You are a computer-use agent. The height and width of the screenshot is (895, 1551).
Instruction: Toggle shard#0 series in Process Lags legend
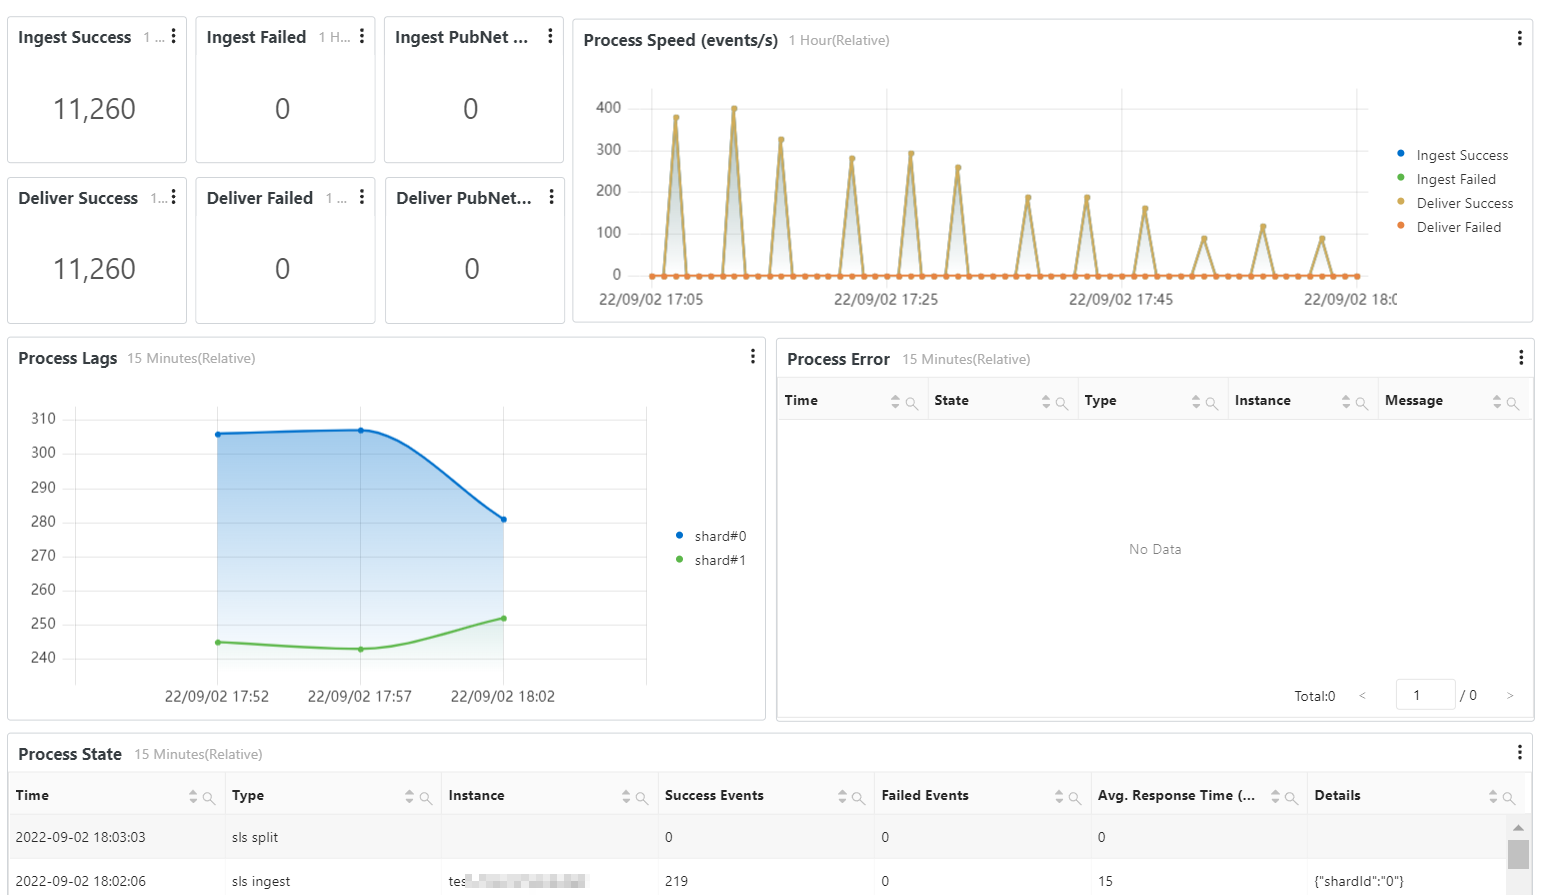(711, 536)
